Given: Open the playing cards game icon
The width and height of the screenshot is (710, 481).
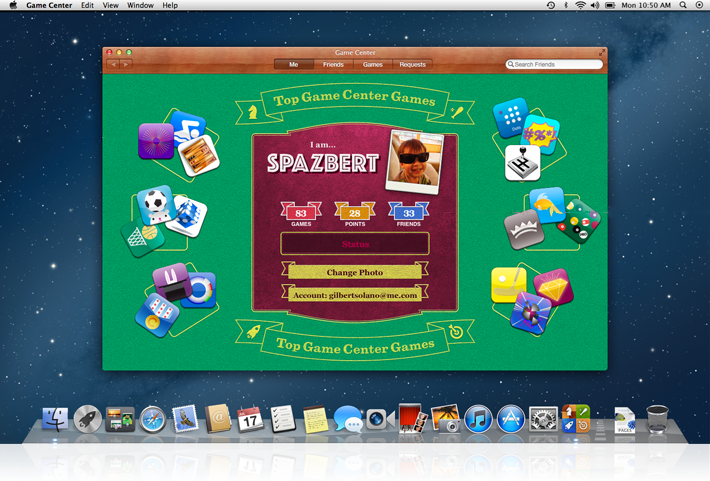Looking at the screenshot, I should click(157, 315).
